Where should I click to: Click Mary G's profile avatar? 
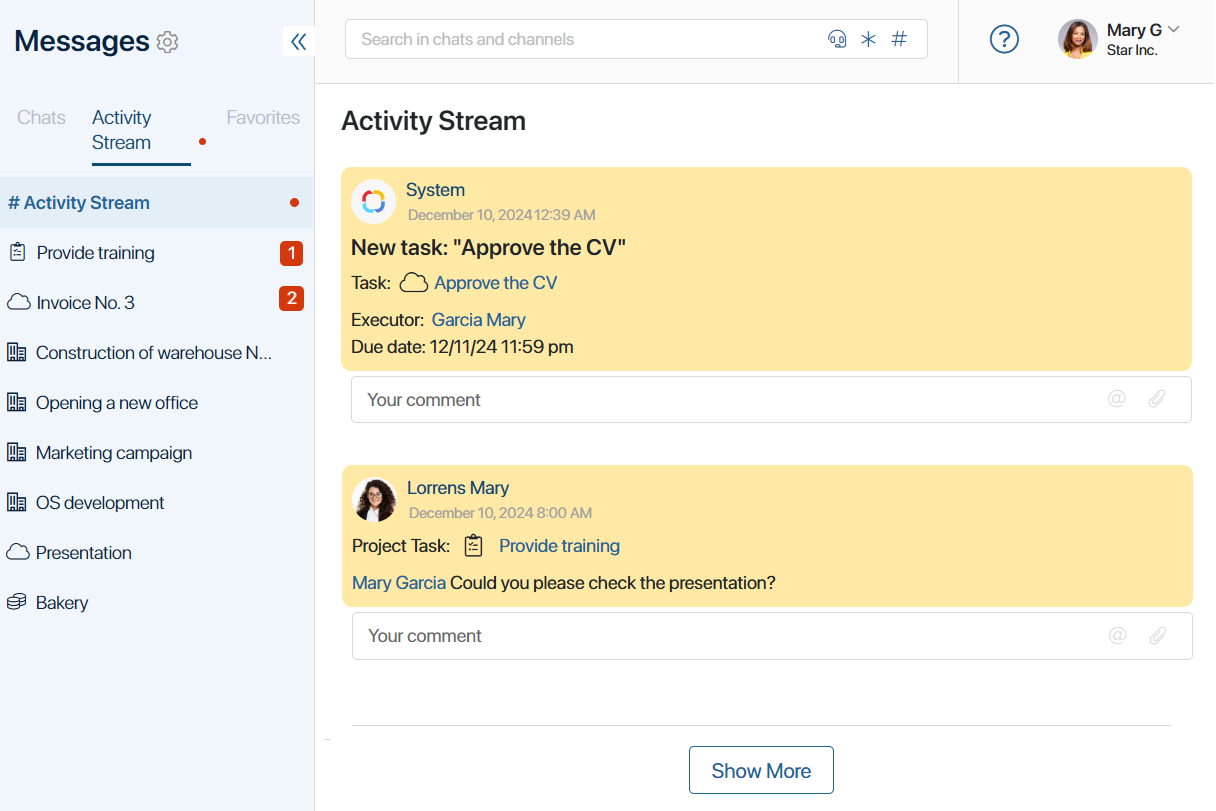click(x=1078, y=39)
